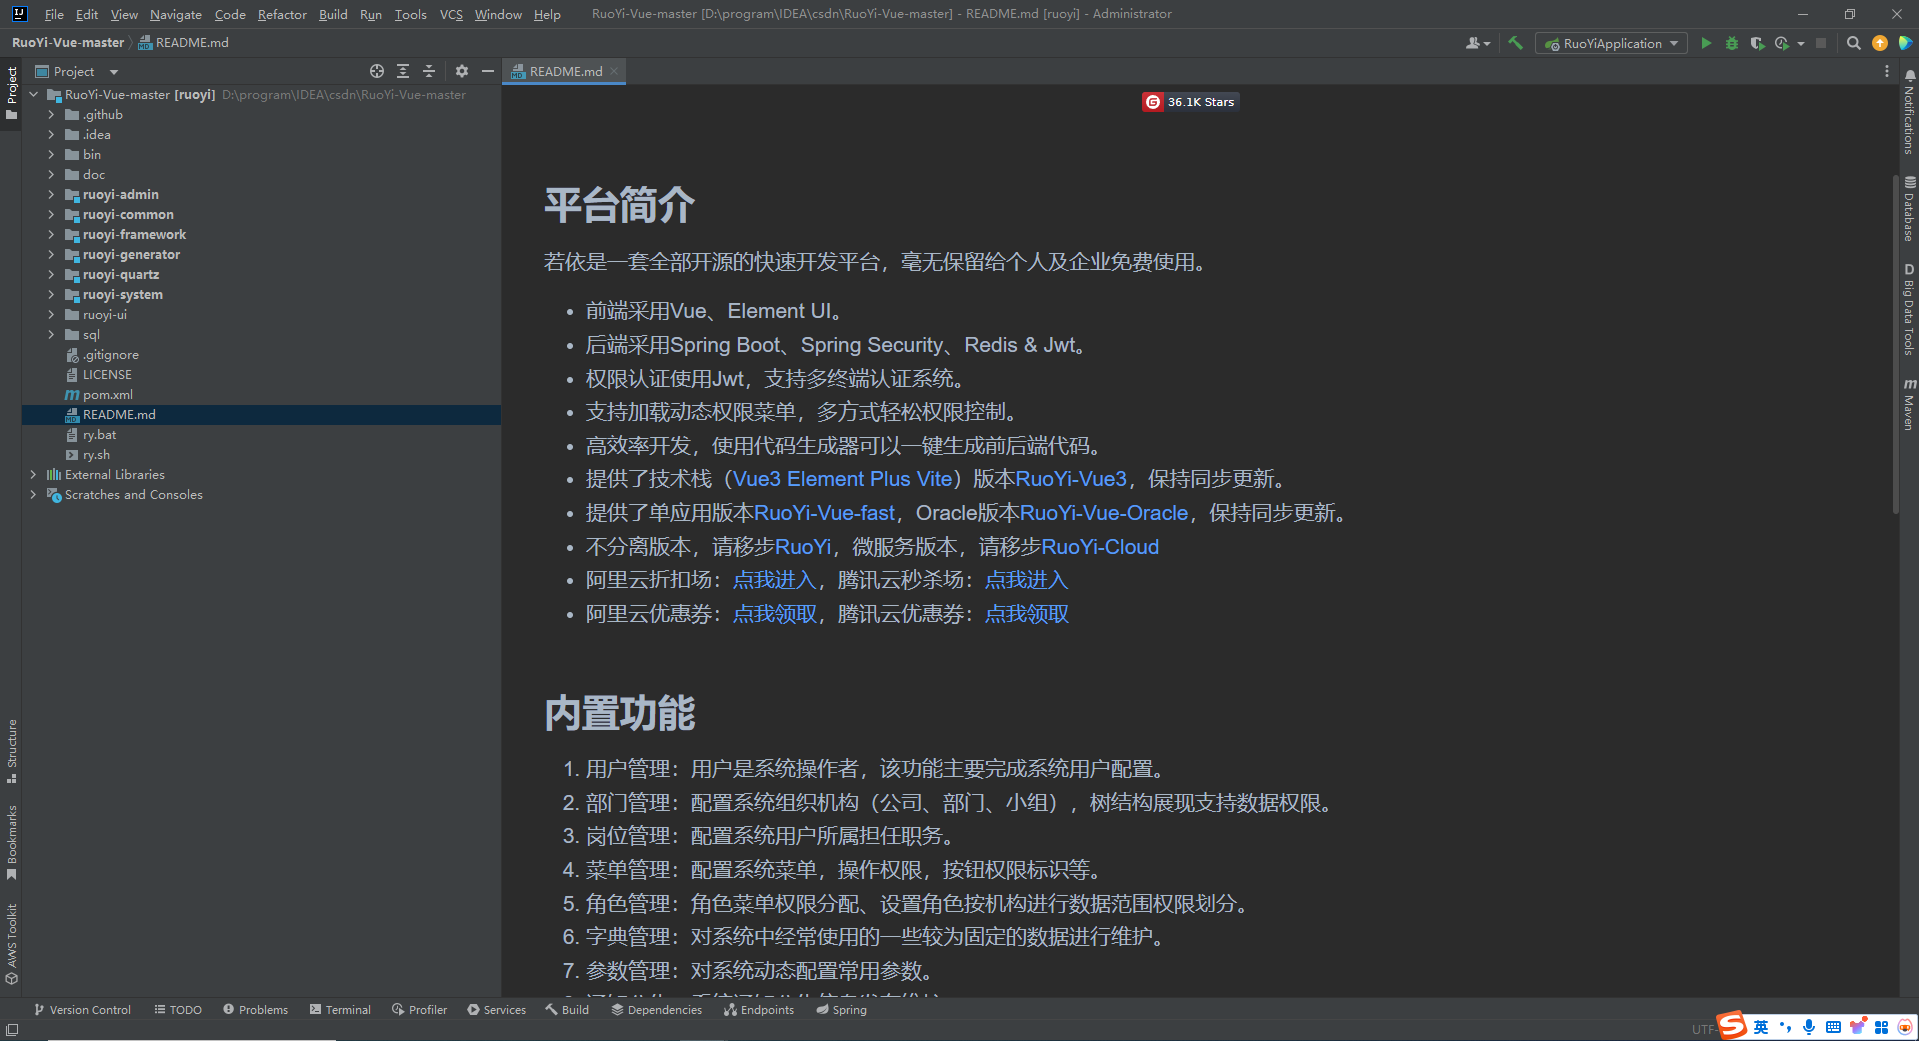Click the 36.1K Stars badge
Screen dimensions: 1919x1041
[1190, 102]
